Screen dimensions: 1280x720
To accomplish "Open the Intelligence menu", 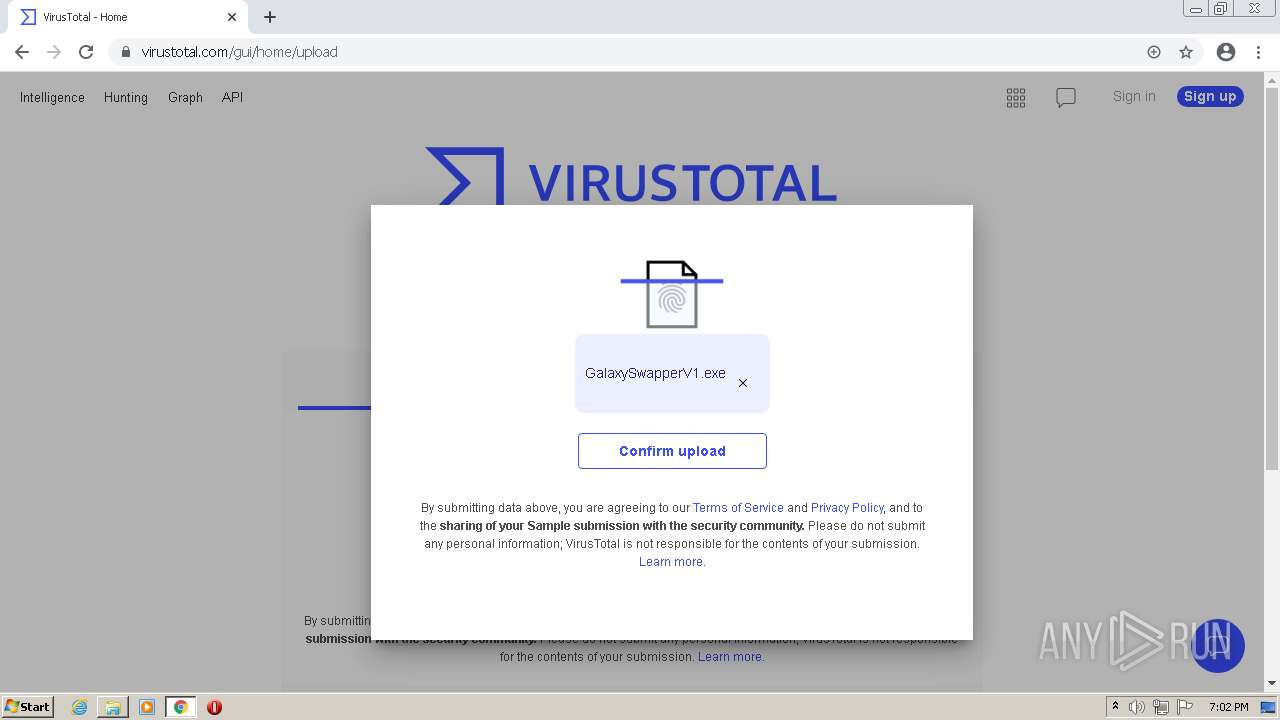I will pyautogui.click(x=52, y=97).
